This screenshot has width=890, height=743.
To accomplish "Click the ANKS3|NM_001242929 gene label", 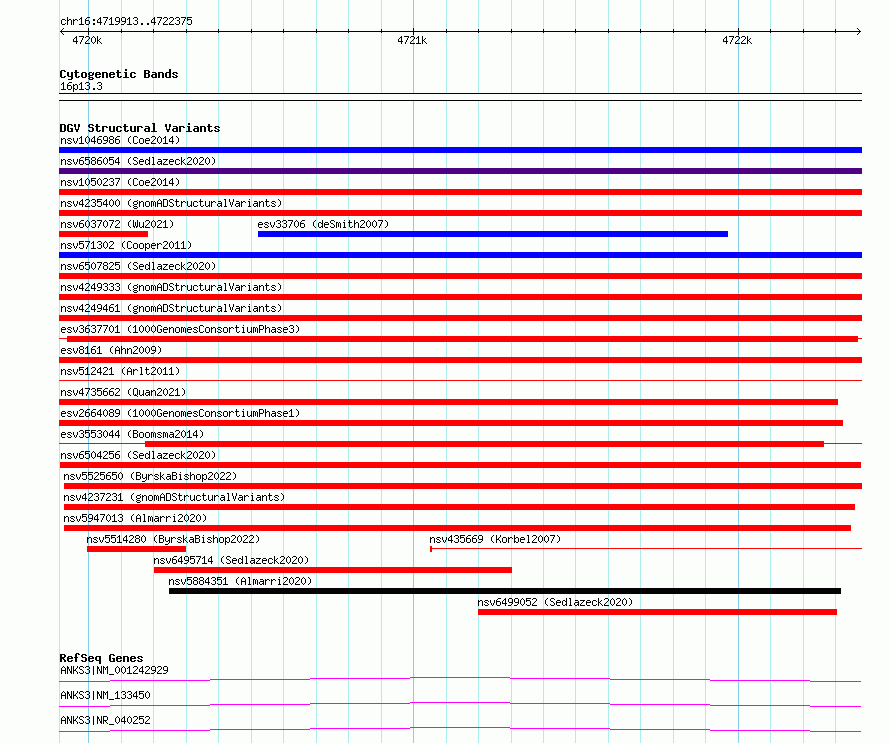I will tap(114, 670).
